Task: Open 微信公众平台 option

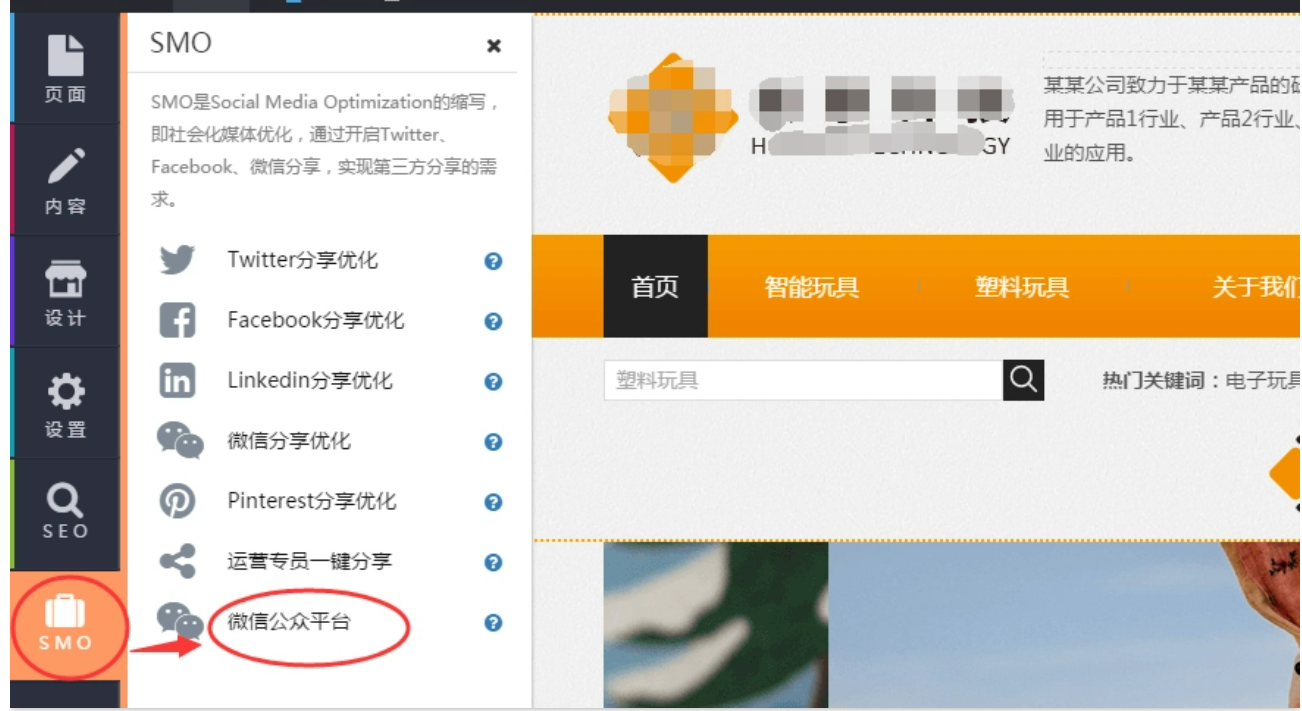Action: pos(289,622)
